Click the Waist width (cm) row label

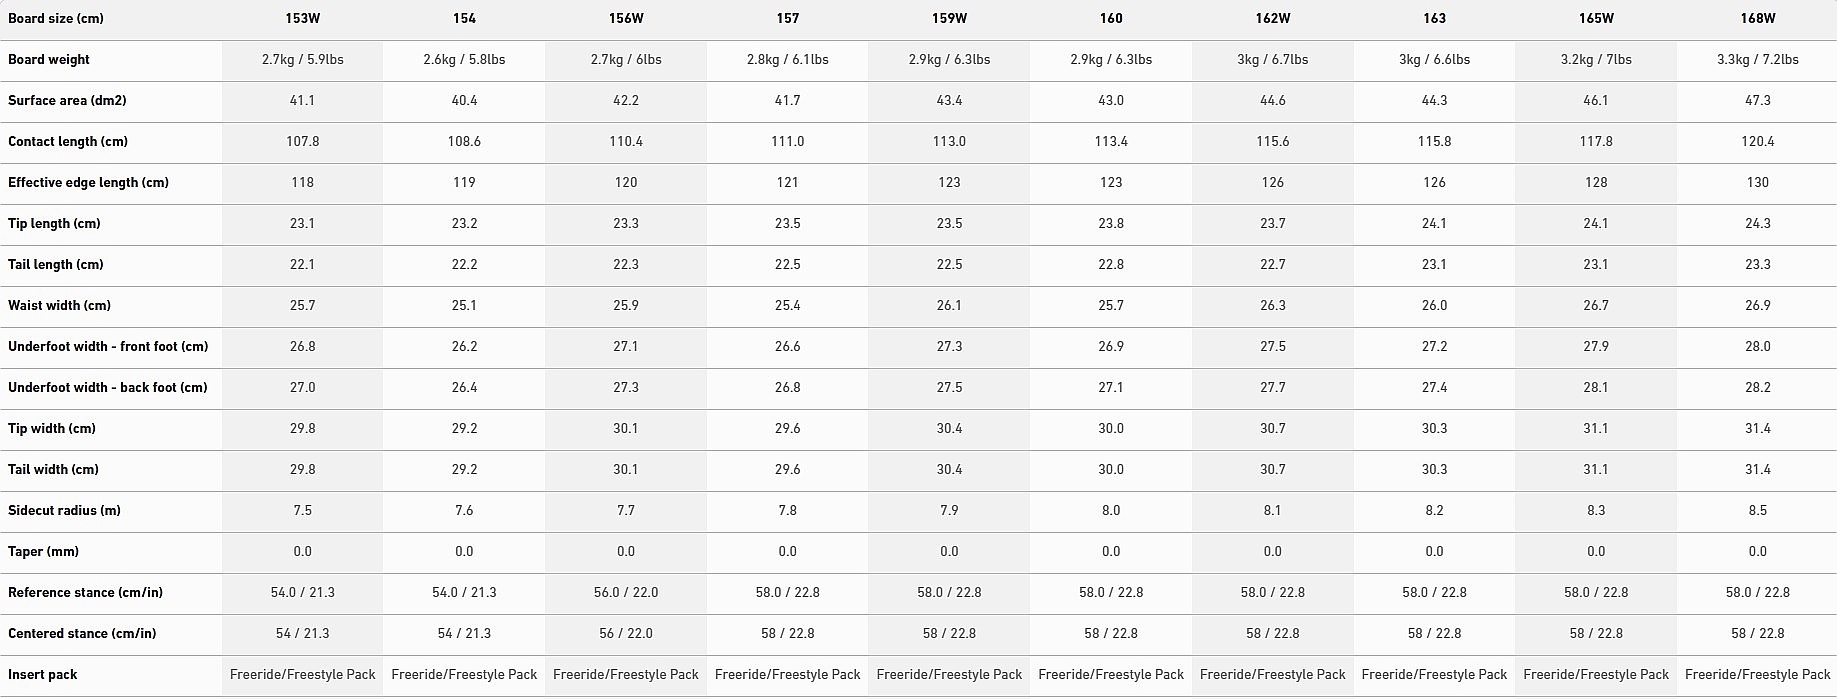59,305
